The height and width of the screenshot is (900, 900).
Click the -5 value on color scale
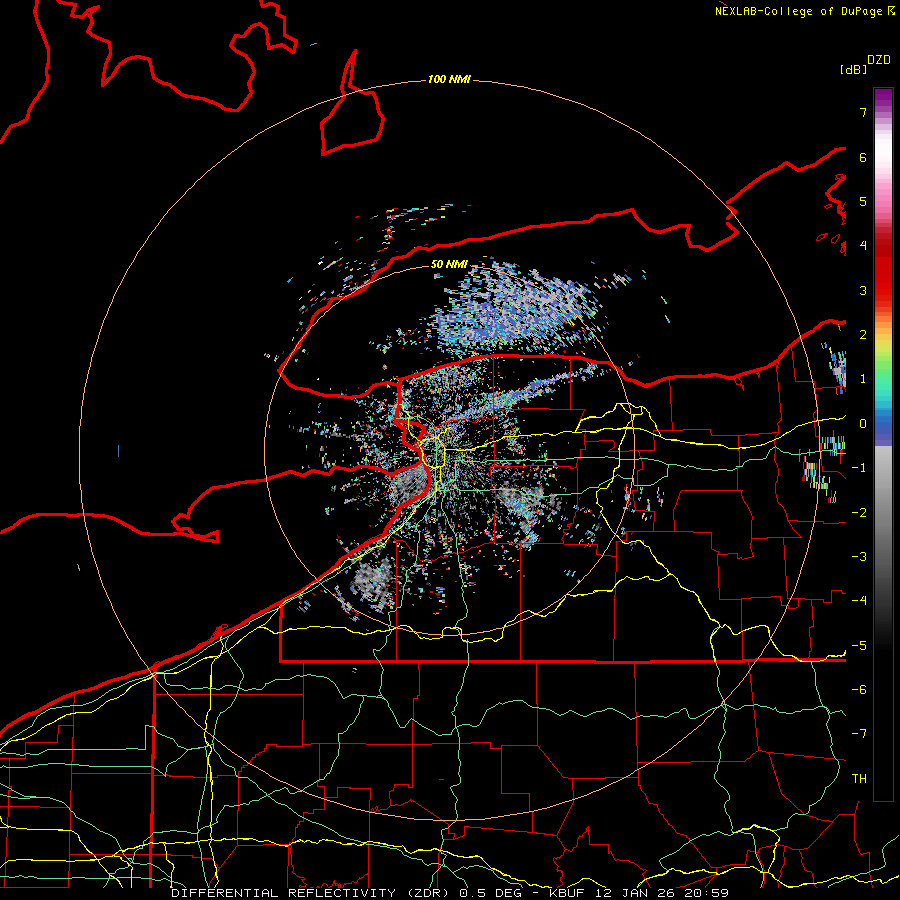pos(859,646)
